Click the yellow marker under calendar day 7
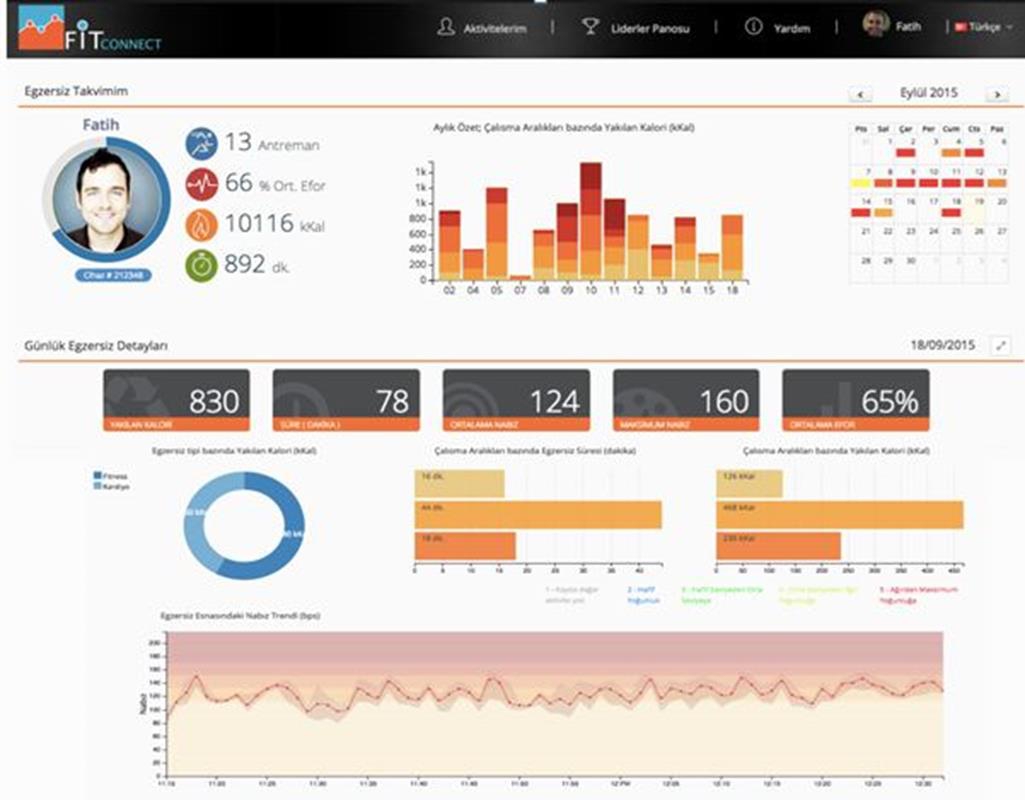The height and width of the screenshot is (800, 1025). pos(860,184)
